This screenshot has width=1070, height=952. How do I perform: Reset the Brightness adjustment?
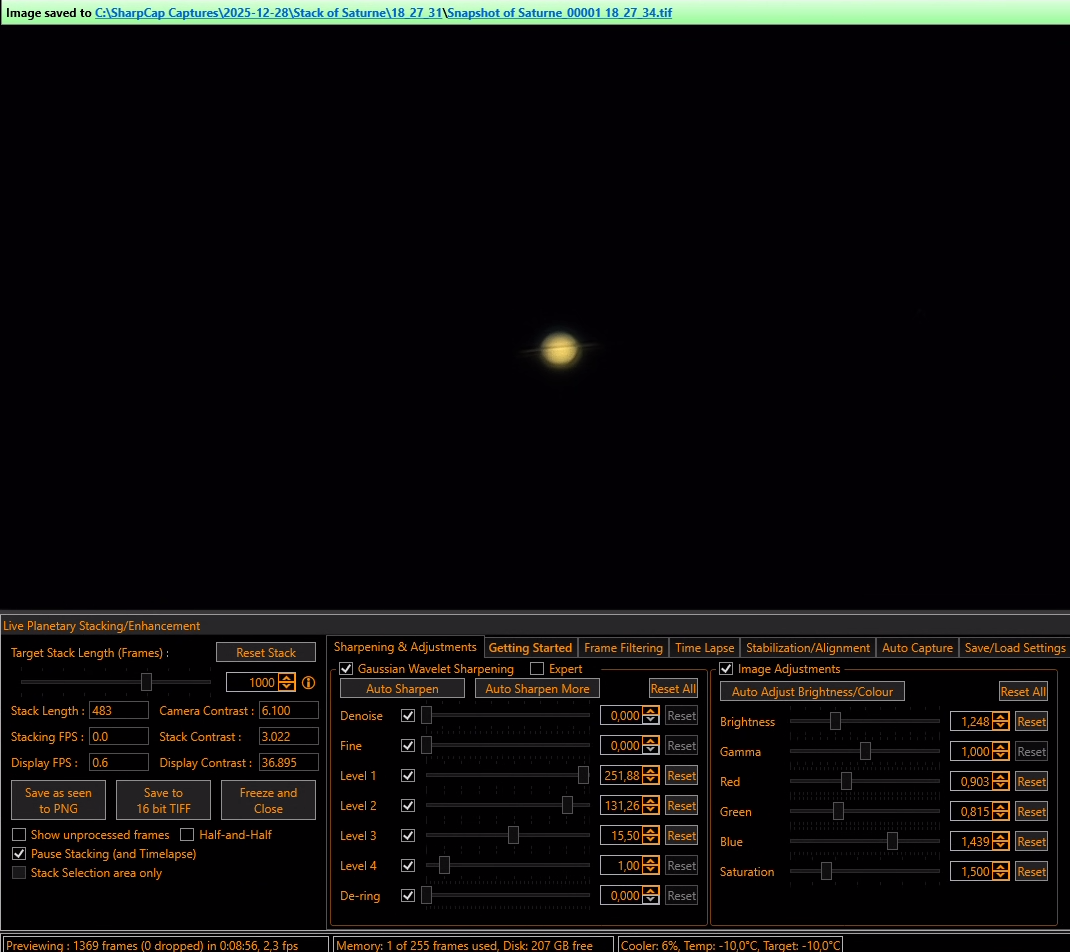[x=1031, y=721]
